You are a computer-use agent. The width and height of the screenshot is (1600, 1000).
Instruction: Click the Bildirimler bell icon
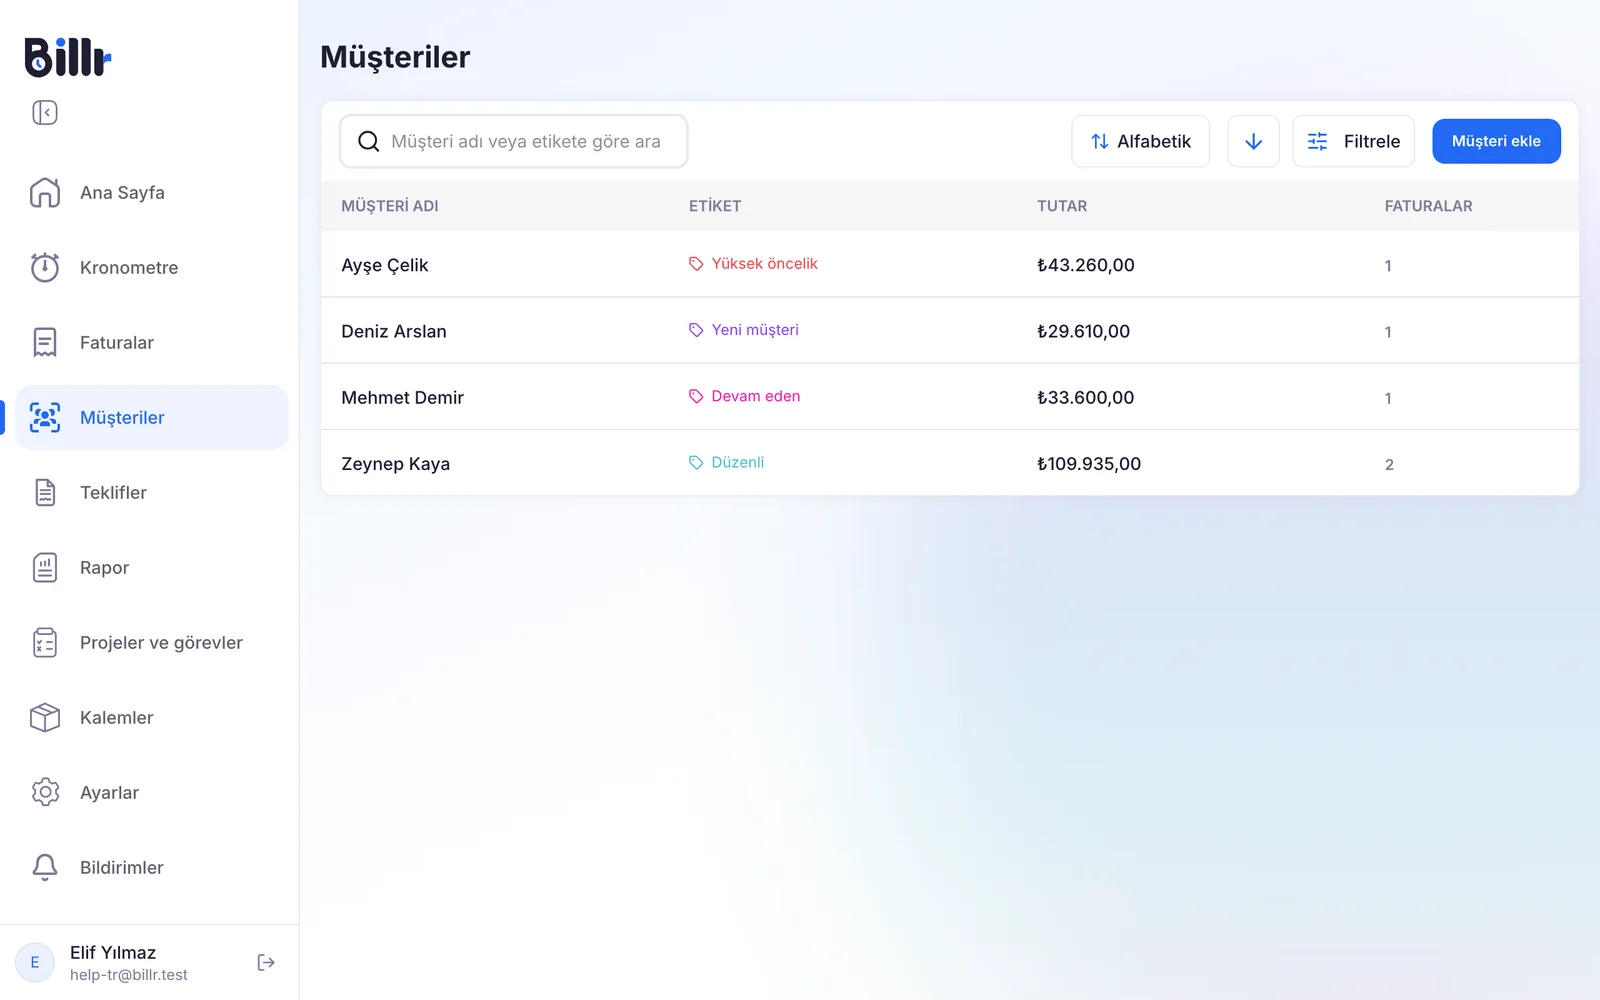[45, 867]
